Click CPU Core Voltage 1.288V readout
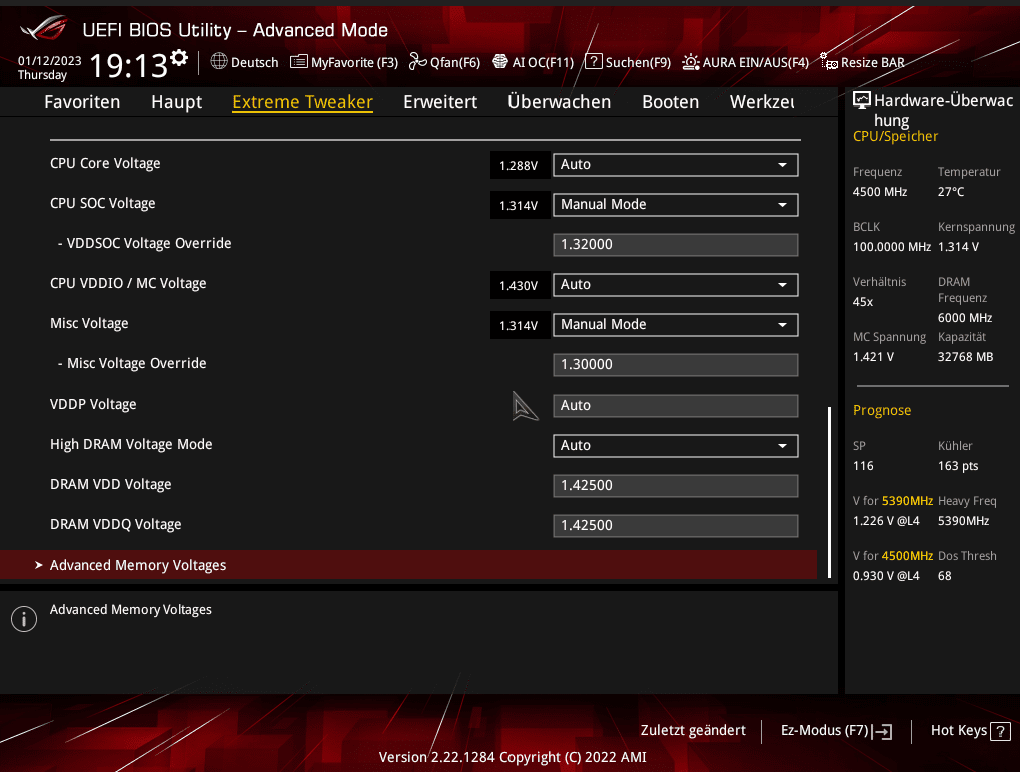1020x772 pixels. point(519,166)
